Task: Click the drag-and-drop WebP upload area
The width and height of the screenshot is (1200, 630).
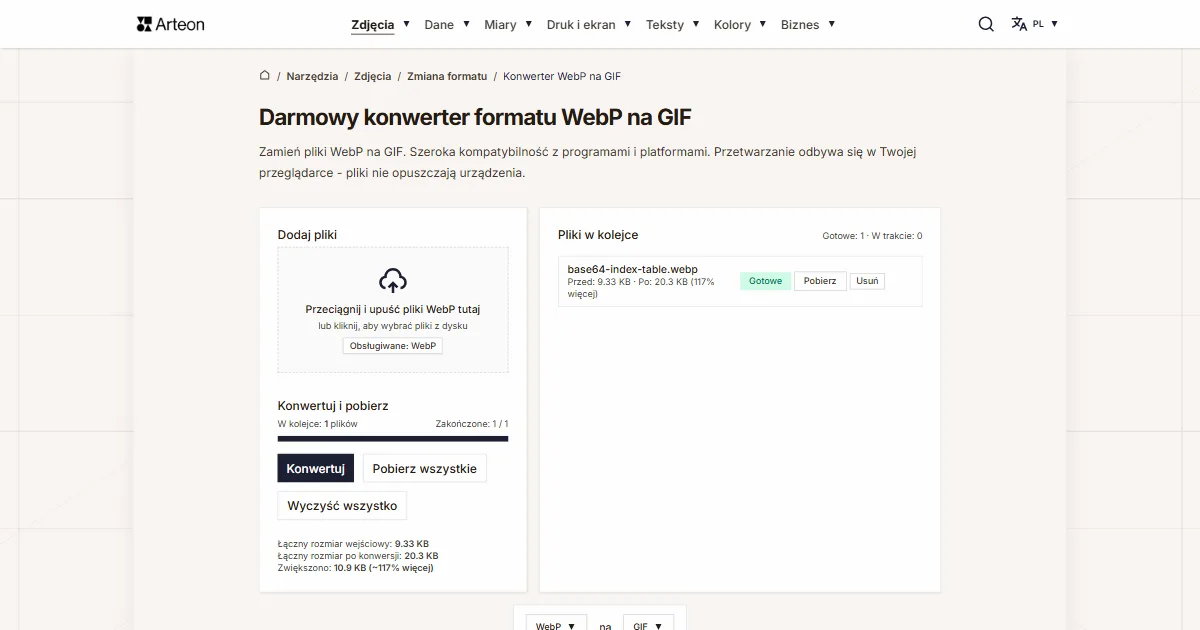Action: pyautogui.click(x=393, y=310)
